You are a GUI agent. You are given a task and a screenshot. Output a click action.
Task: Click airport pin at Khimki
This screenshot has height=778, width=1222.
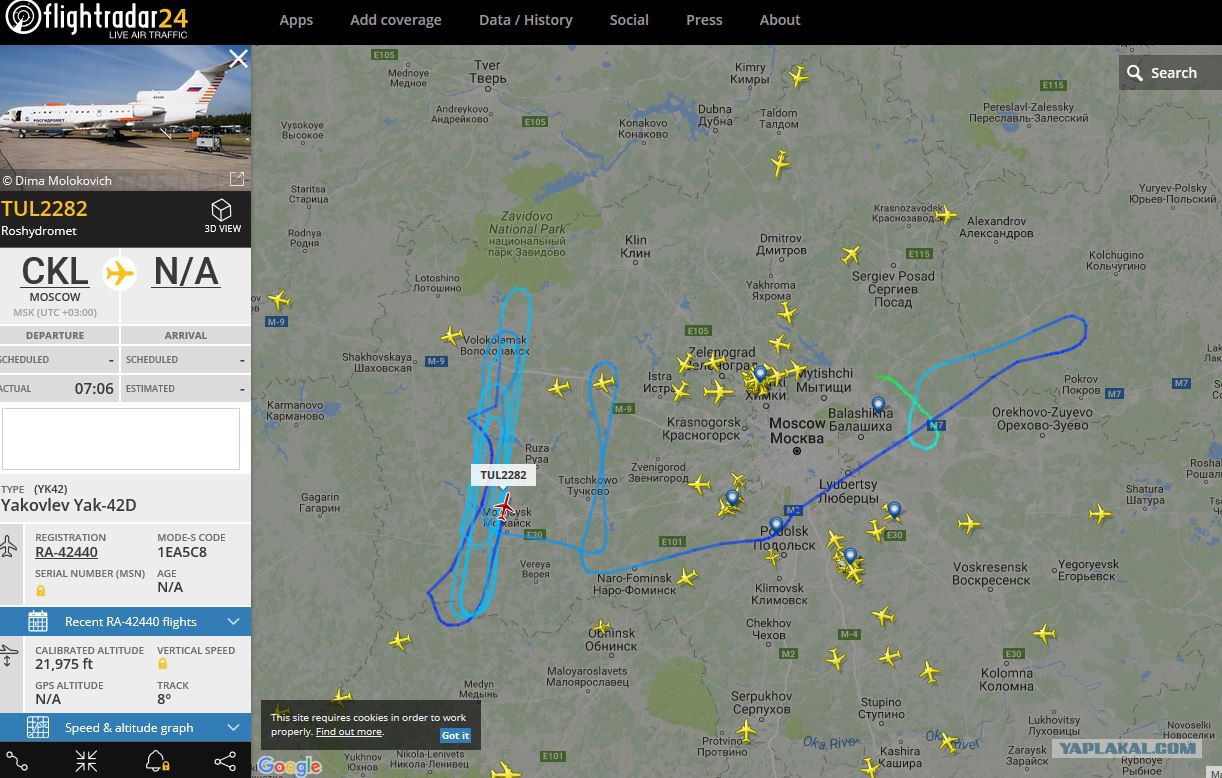coord(760,374)
